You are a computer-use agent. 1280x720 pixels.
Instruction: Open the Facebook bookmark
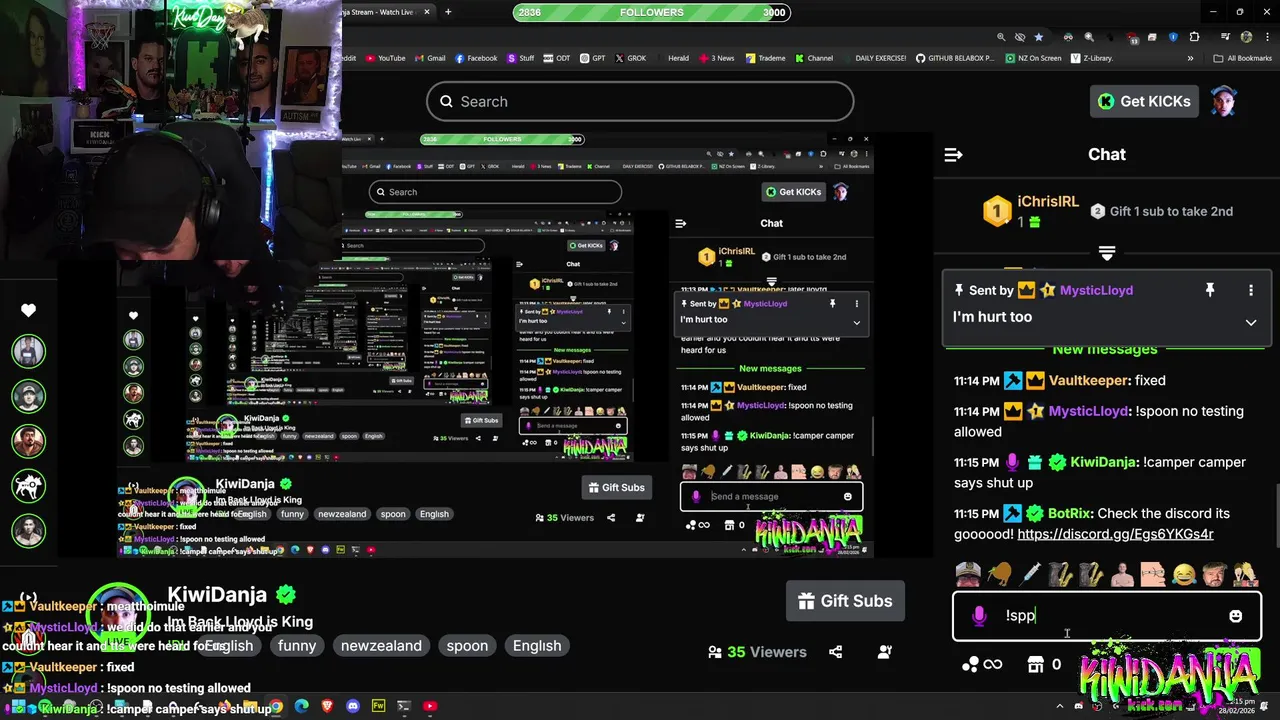(x=475, y=58)
